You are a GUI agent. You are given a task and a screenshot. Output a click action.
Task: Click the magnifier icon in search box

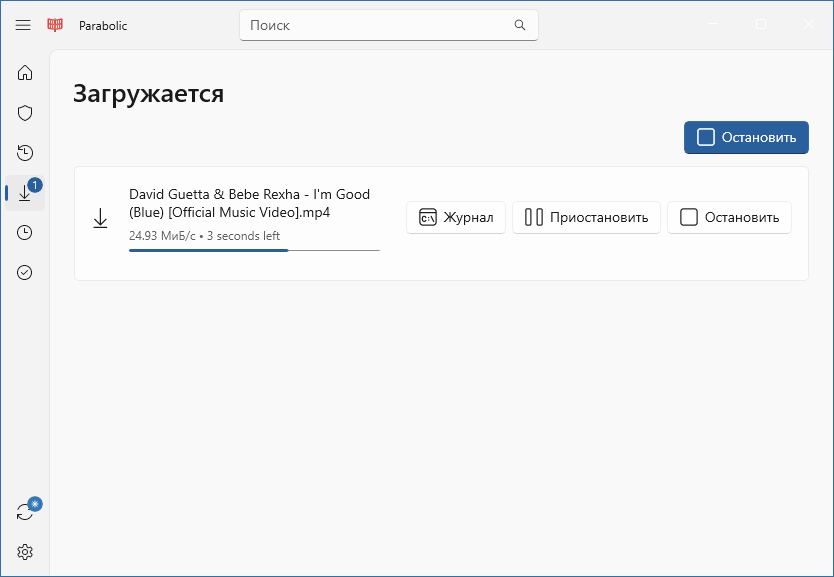tap(519, 25)
